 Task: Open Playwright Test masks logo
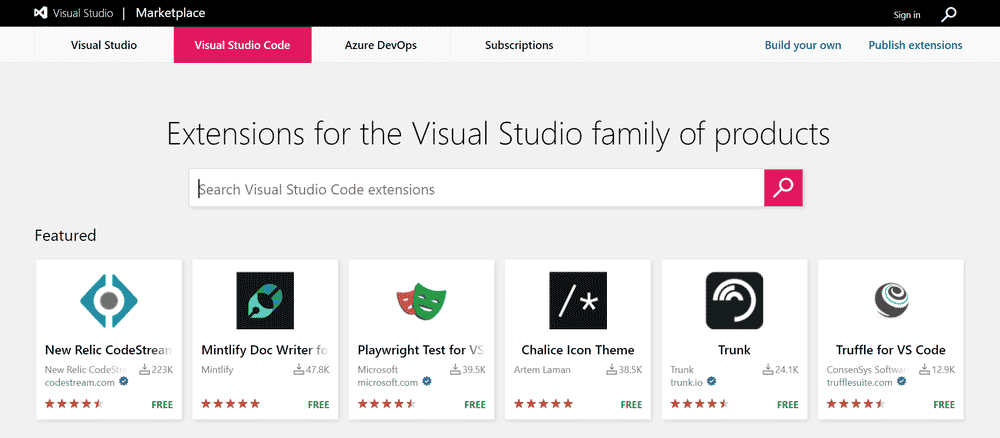click(x=422, y=300)
